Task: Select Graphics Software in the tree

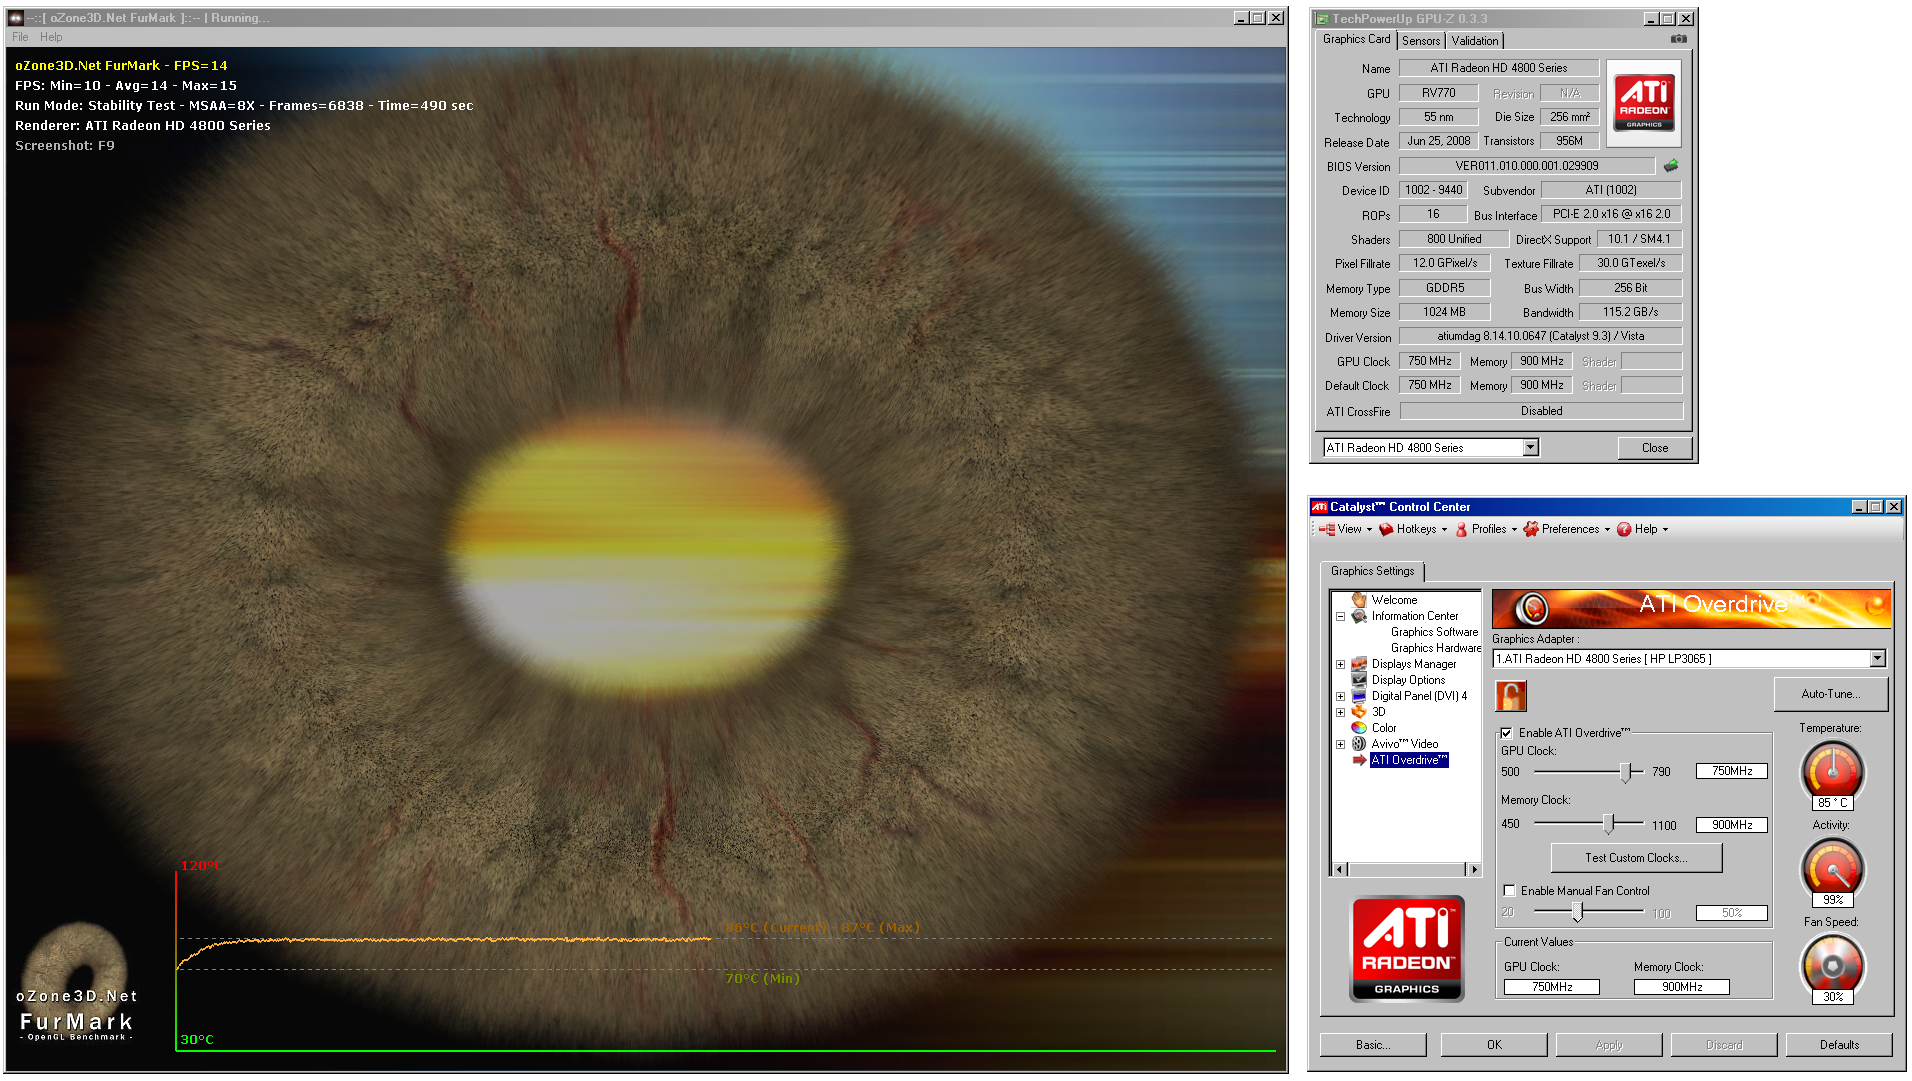Action: pyautogui.click(x=1434, y=632)
